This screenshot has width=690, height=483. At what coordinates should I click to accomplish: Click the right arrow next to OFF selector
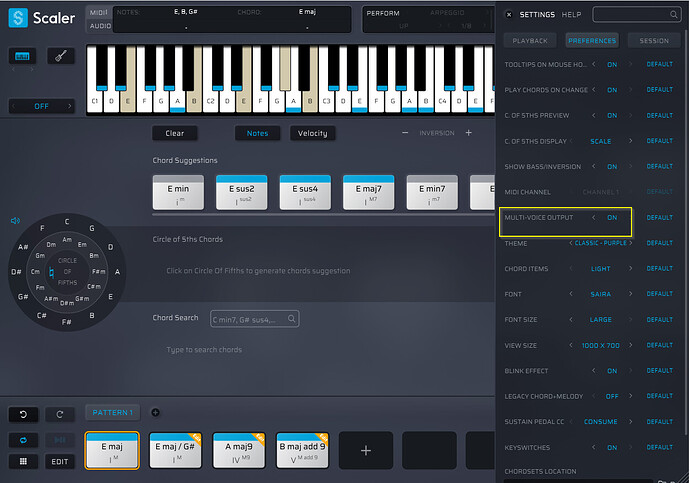point(70,106)
